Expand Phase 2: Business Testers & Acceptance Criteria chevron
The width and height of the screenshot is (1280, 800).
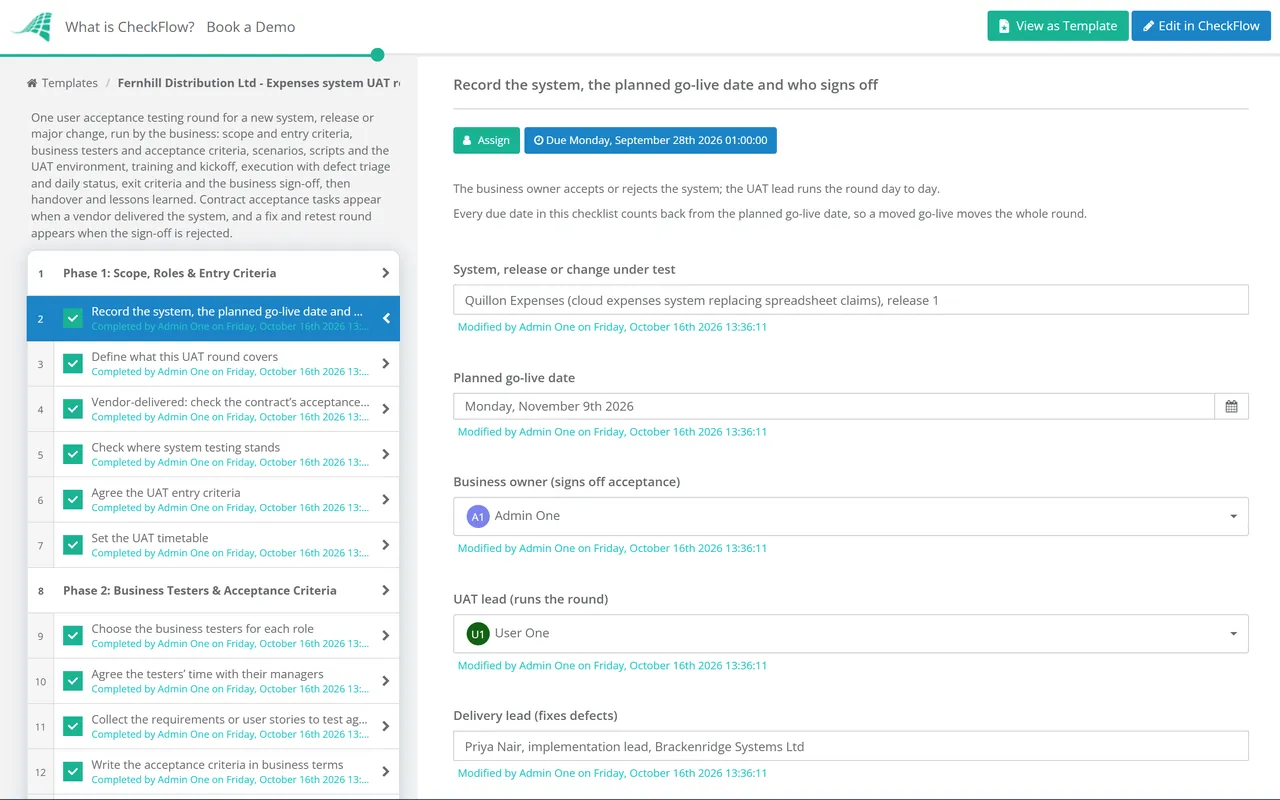386,590
